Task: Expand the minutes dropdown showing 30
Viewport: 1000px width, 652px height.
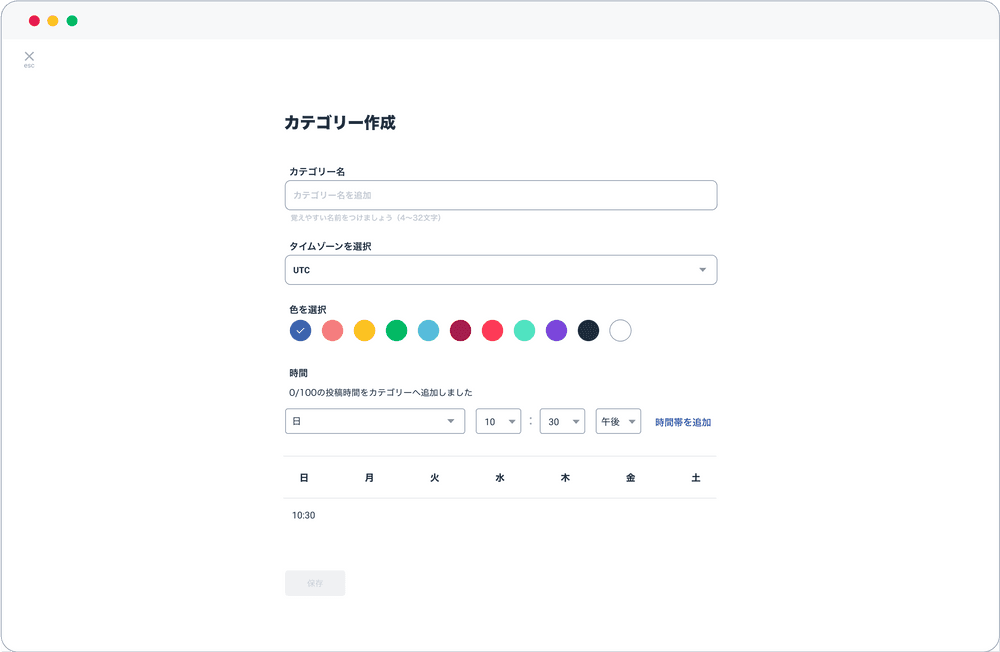Action: click(x=562, y=422)
